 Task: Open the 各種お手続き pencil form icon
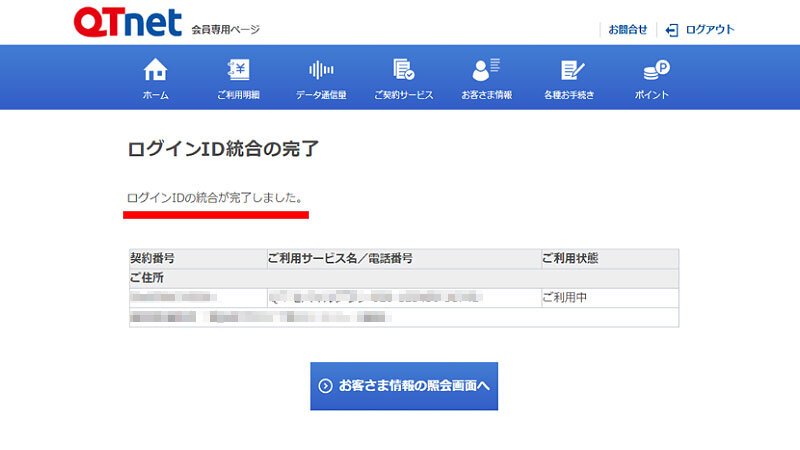click(569, 71)
